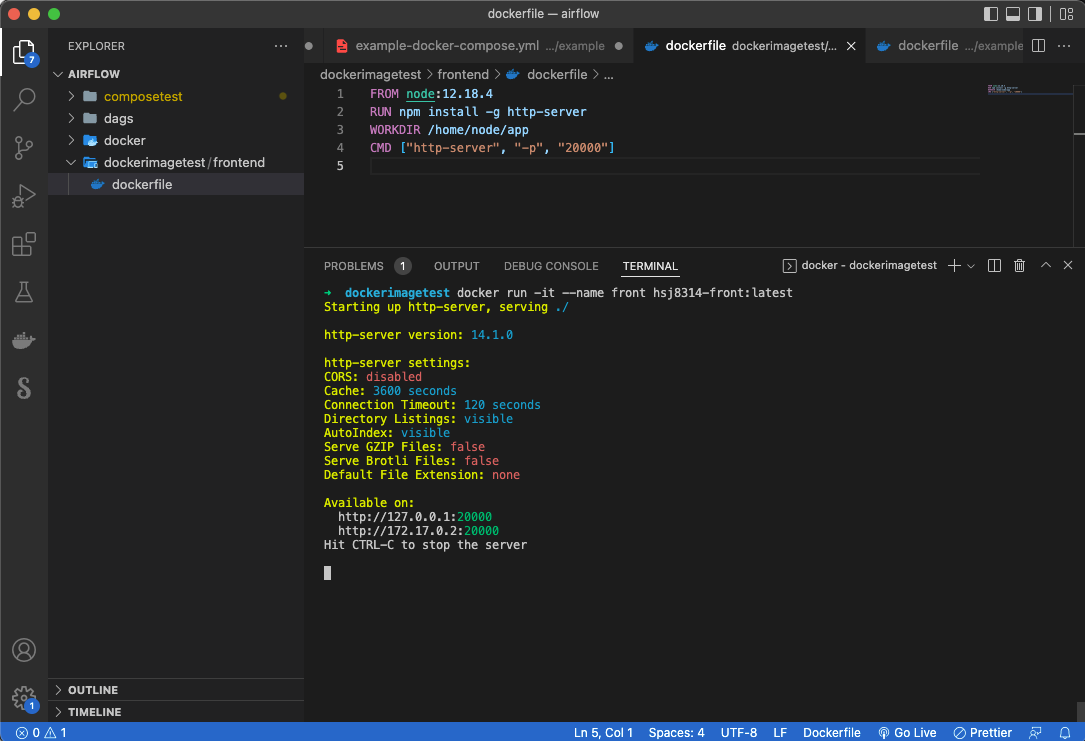Close the terminal panel
This screenshot has width=1085, height=741.
(x=1068, y=266)
